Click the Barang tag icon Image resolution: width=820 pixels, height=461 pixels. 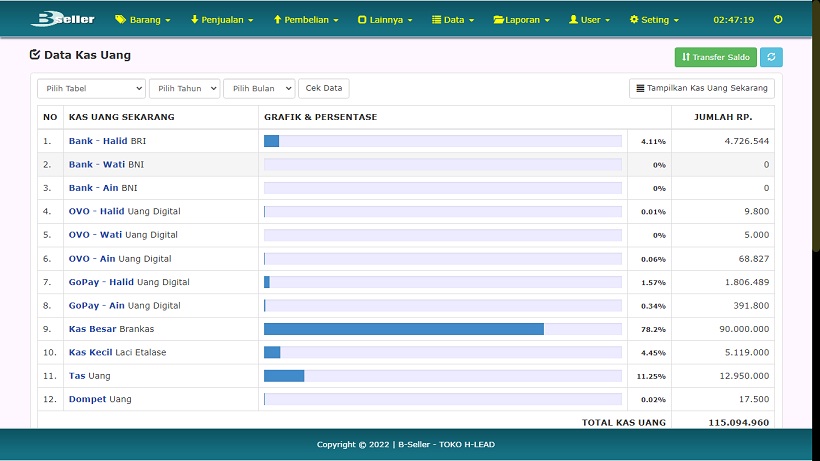pyautogui.click(x=121, y=19)
